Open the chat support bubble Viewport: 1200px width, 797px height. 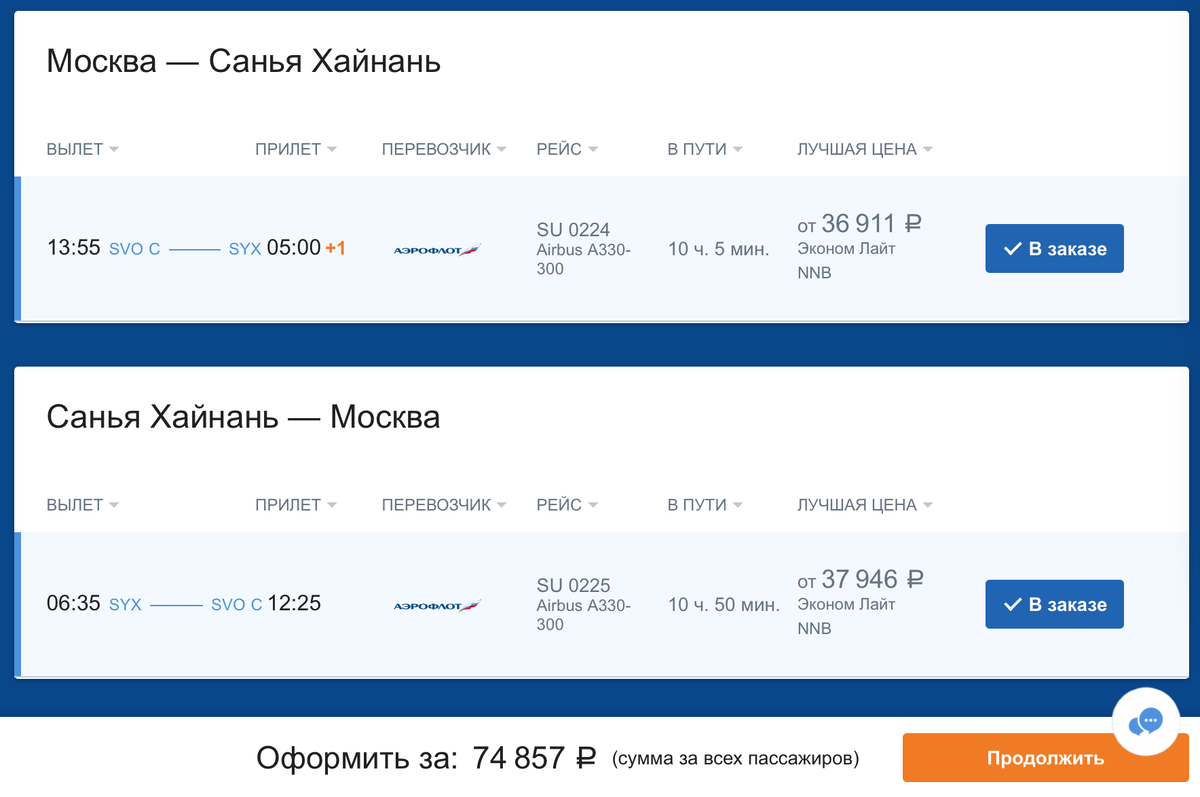1146,722
